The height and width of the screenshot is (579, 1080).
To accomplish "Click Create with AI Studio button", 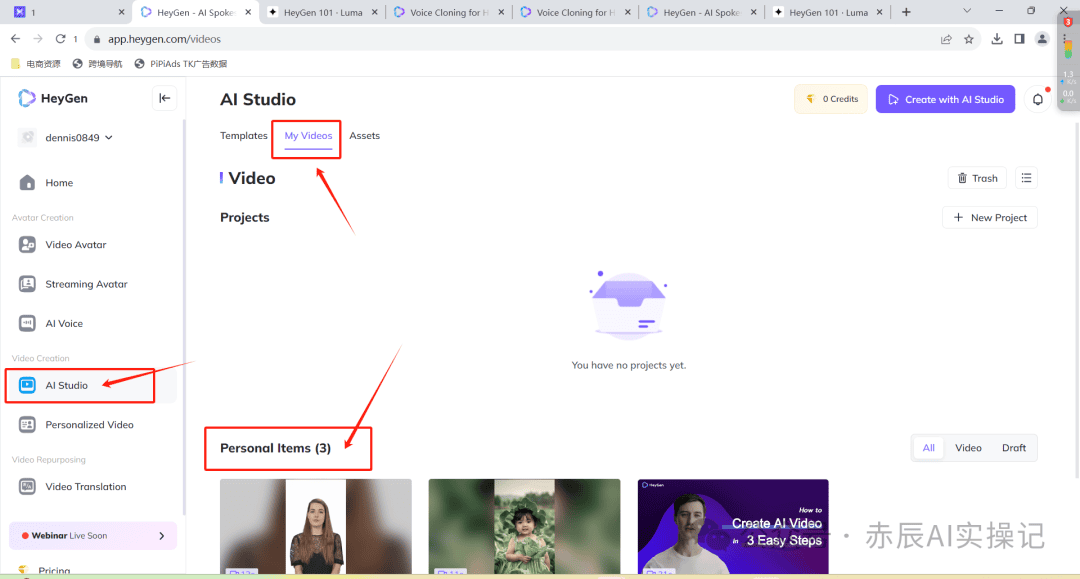I will click(x=945, y=100).
